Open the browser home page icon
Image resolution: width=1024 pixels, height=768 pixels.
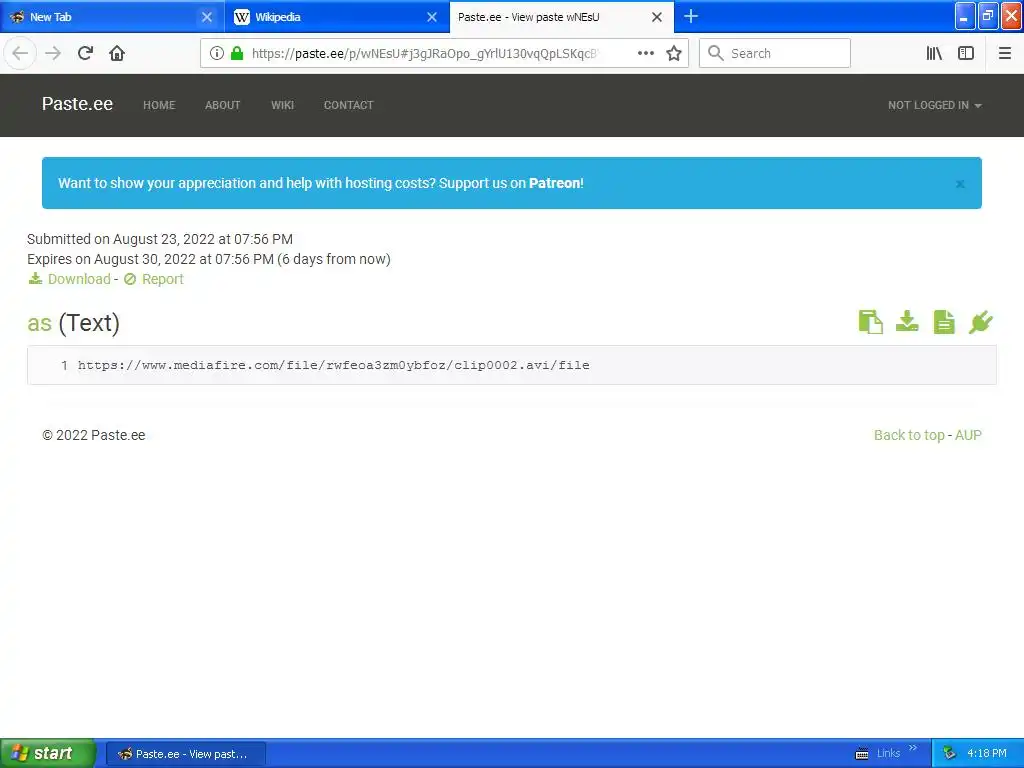point(117,53)
